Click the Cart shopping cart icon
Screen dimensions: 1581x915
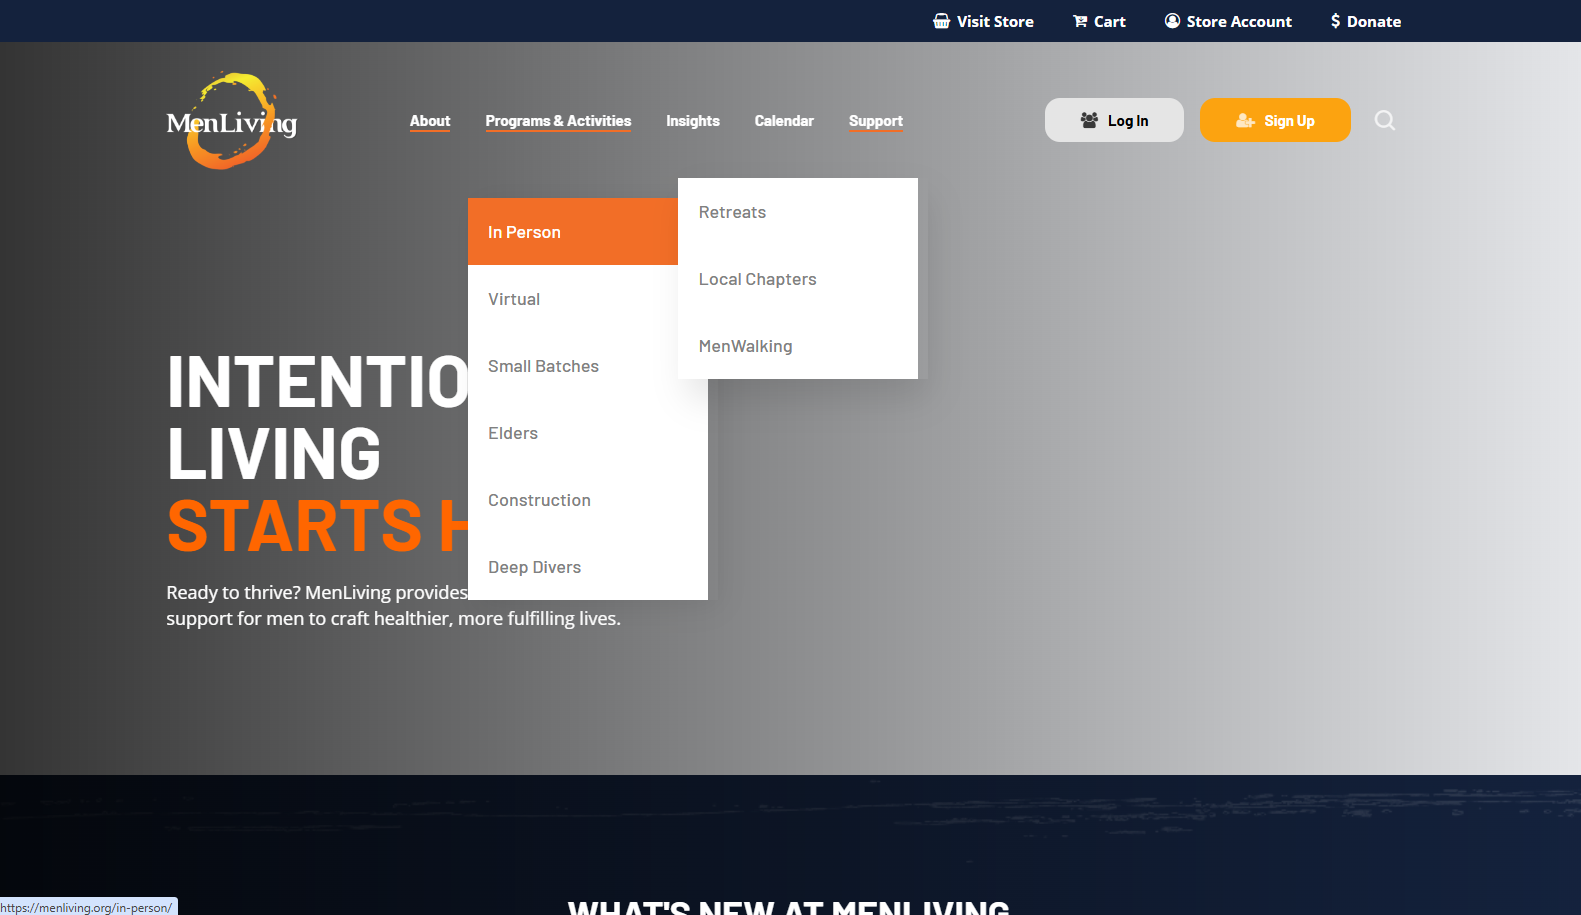pyautogui.click(x=1080, y=21)
